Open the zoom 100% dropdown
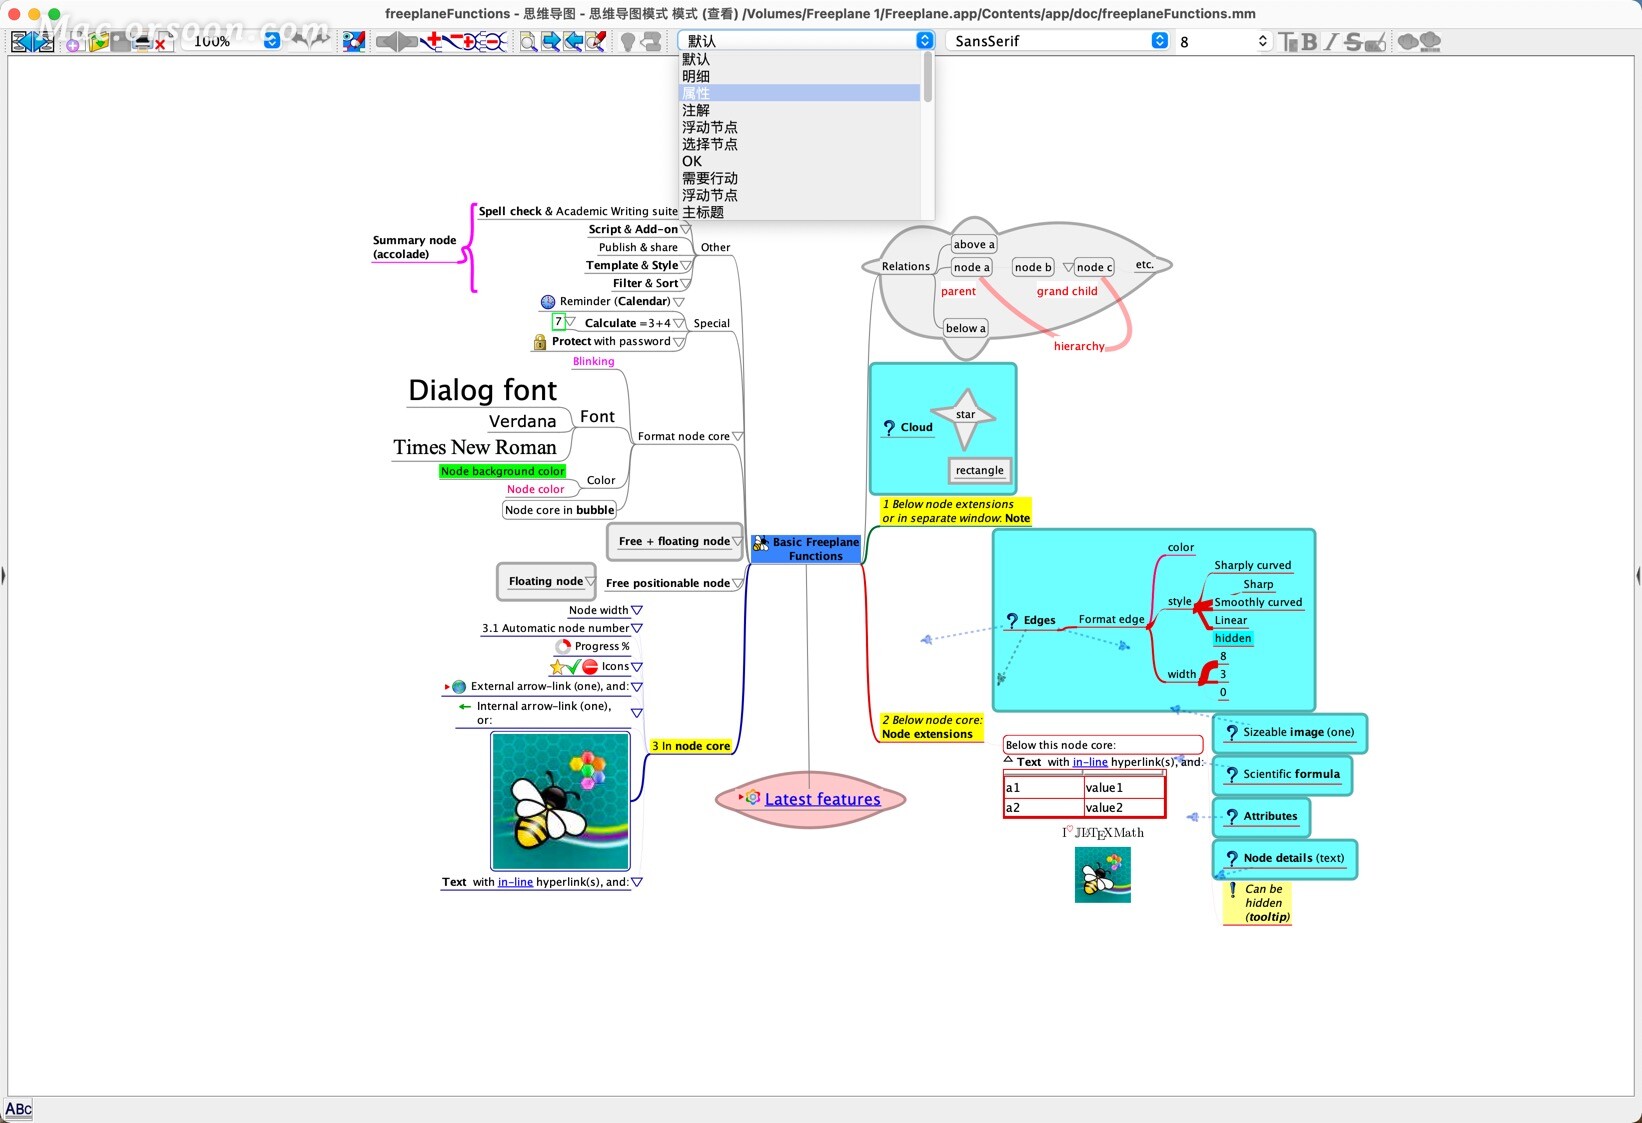 point(271,41)
